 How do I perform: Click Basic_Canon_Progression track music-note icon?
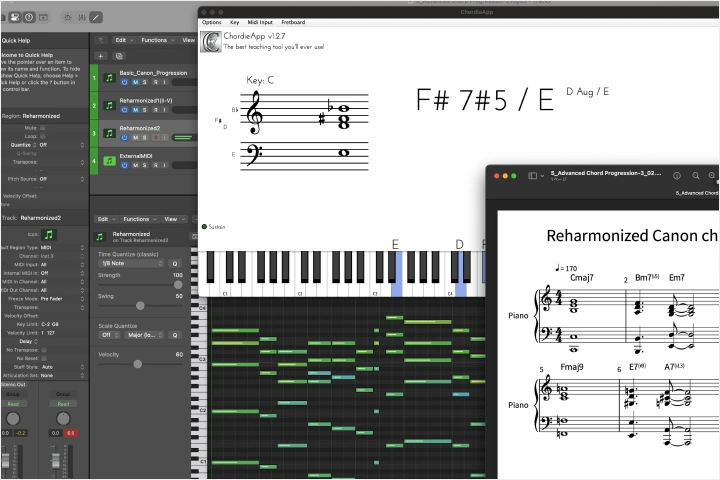point(109,78)
